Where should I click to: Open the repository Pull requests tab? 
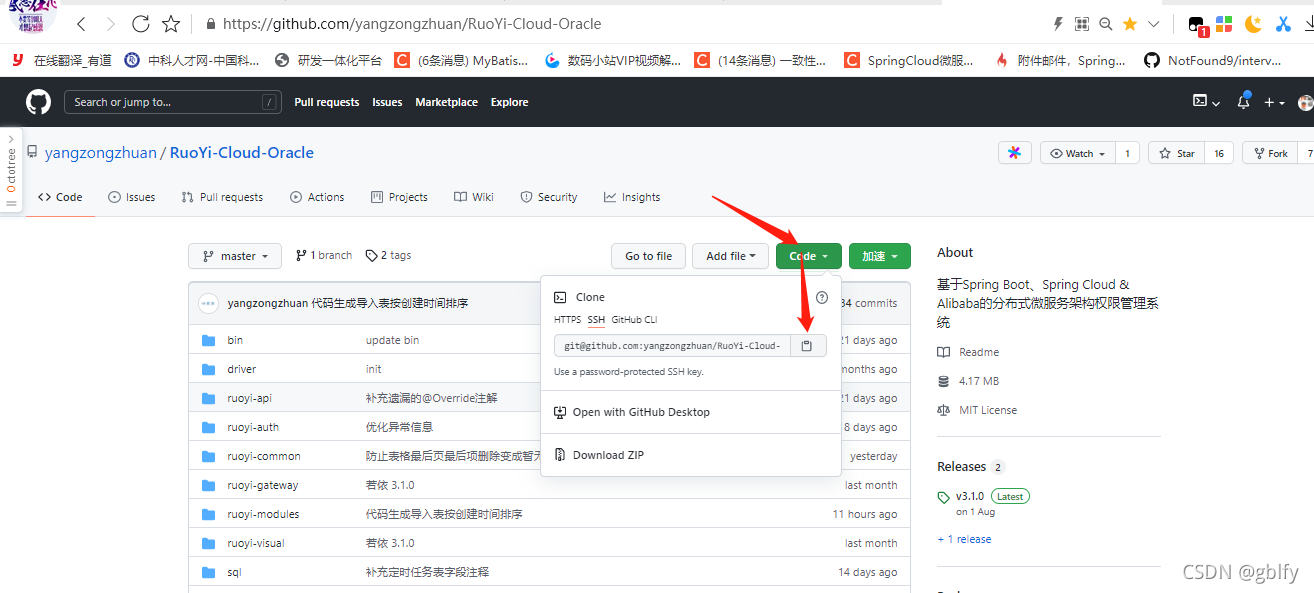(222, 197)
